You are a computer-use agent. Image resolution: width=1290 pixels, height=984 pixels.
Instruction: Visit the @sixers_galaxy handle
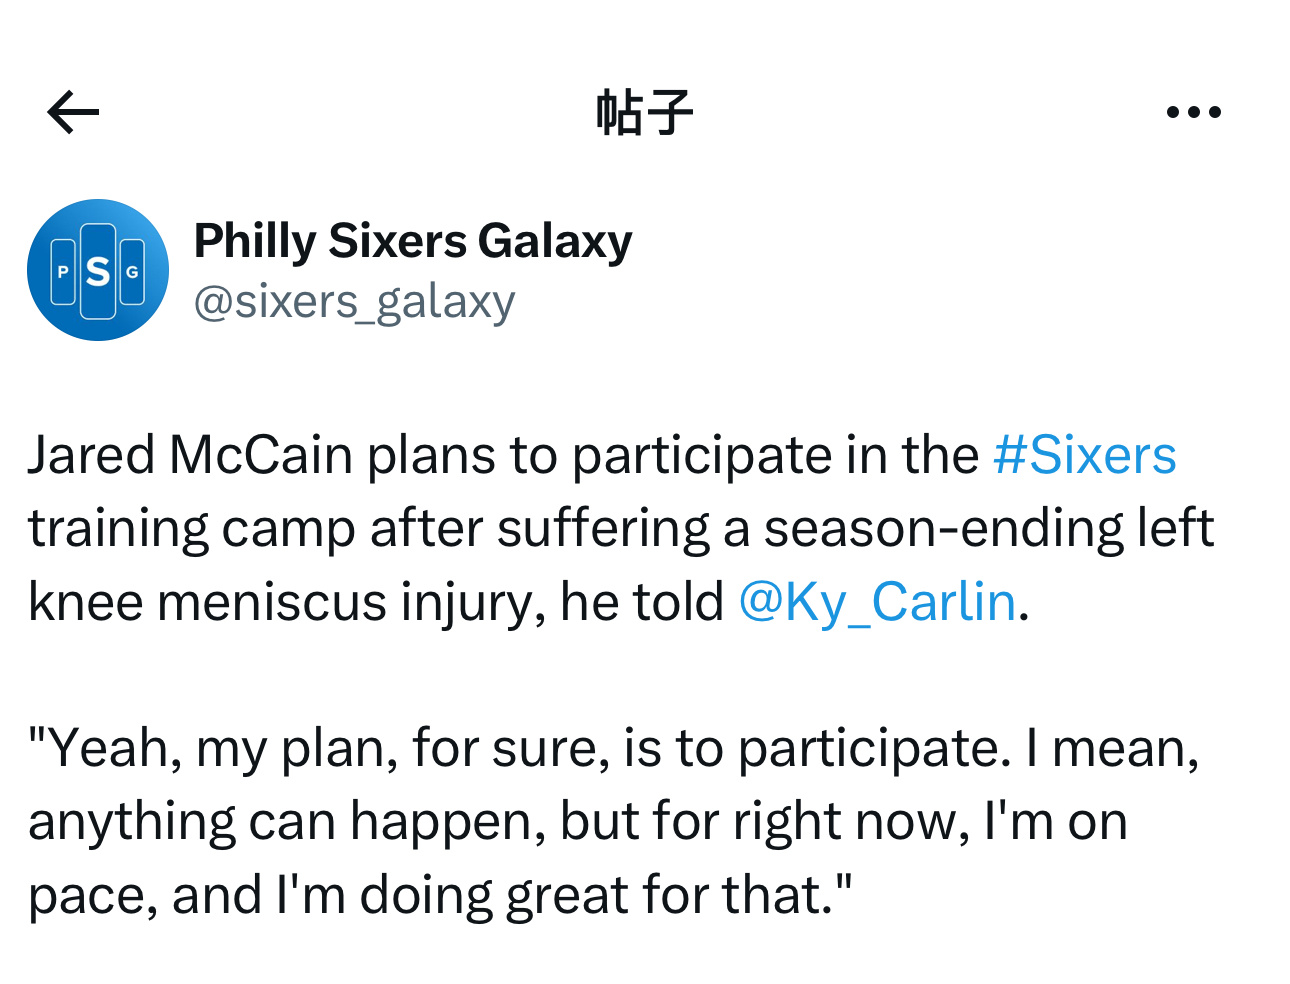tap(355, 301)
